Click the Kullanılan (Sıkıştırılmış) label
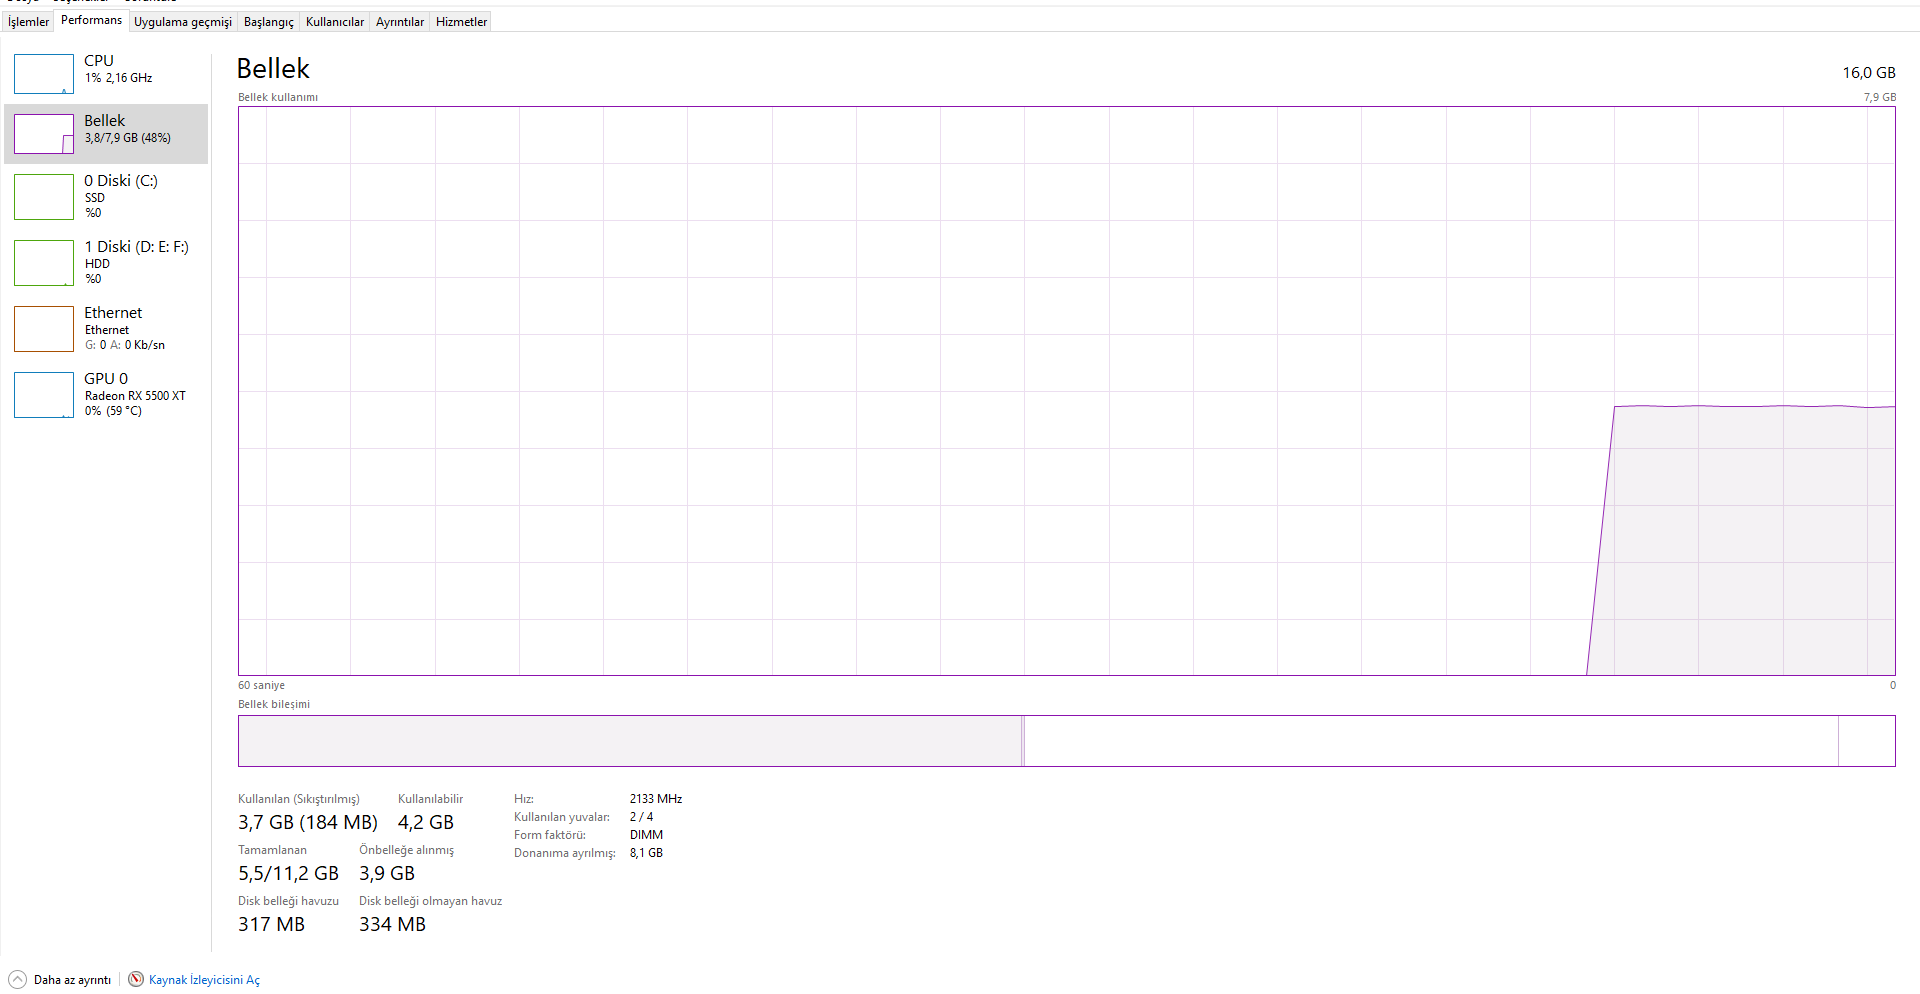 click(x=299, y=799)
